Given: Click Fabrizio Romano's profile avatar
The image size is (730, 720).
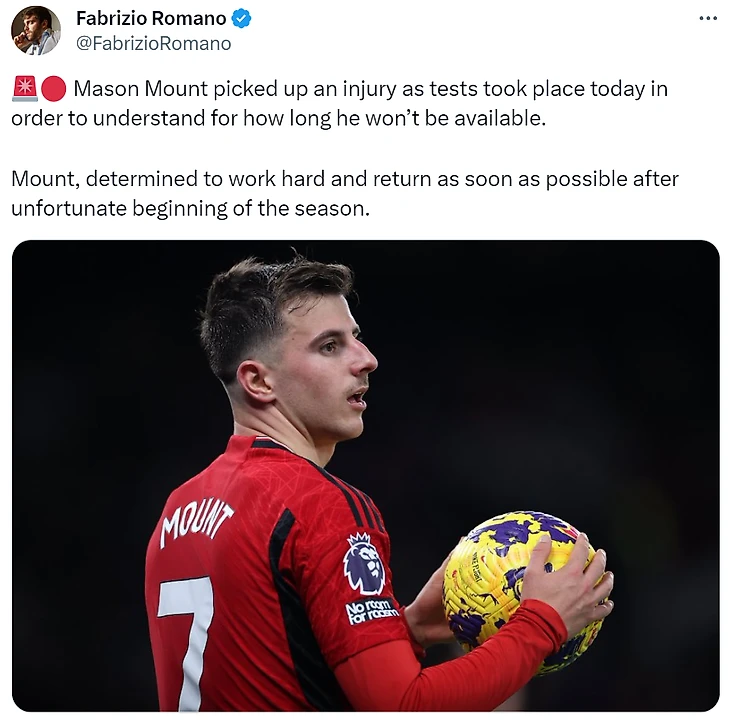Looking at the screenshot, I should point(36,31).
